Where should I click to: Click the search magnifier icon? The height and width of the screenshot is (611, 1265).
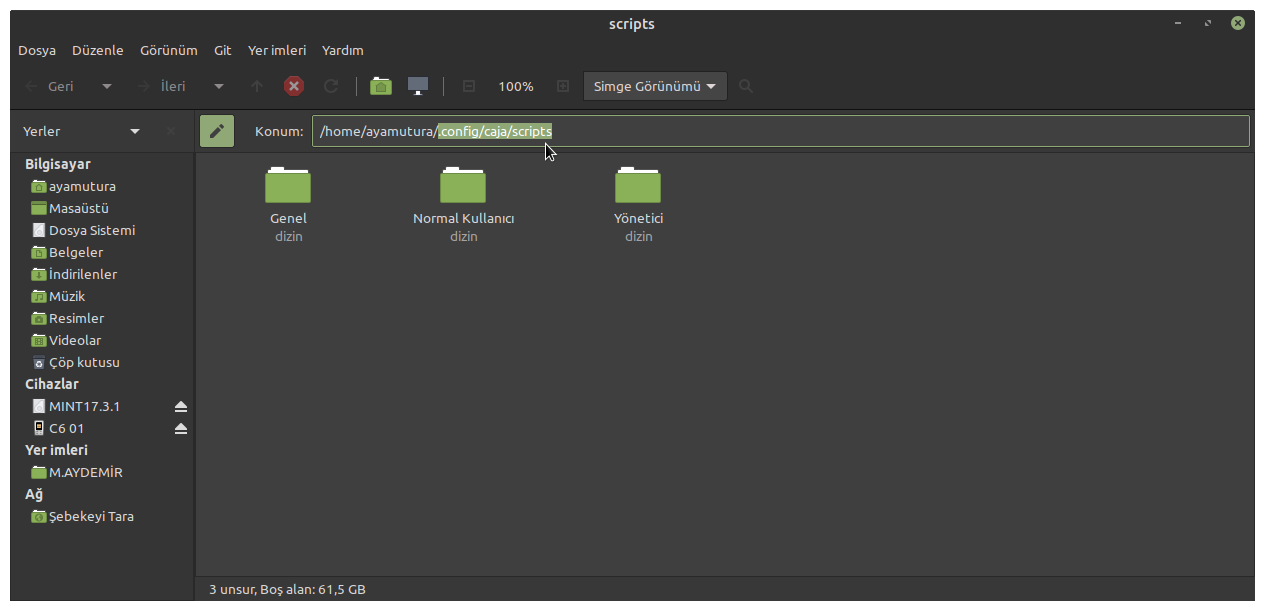[746, 86]
